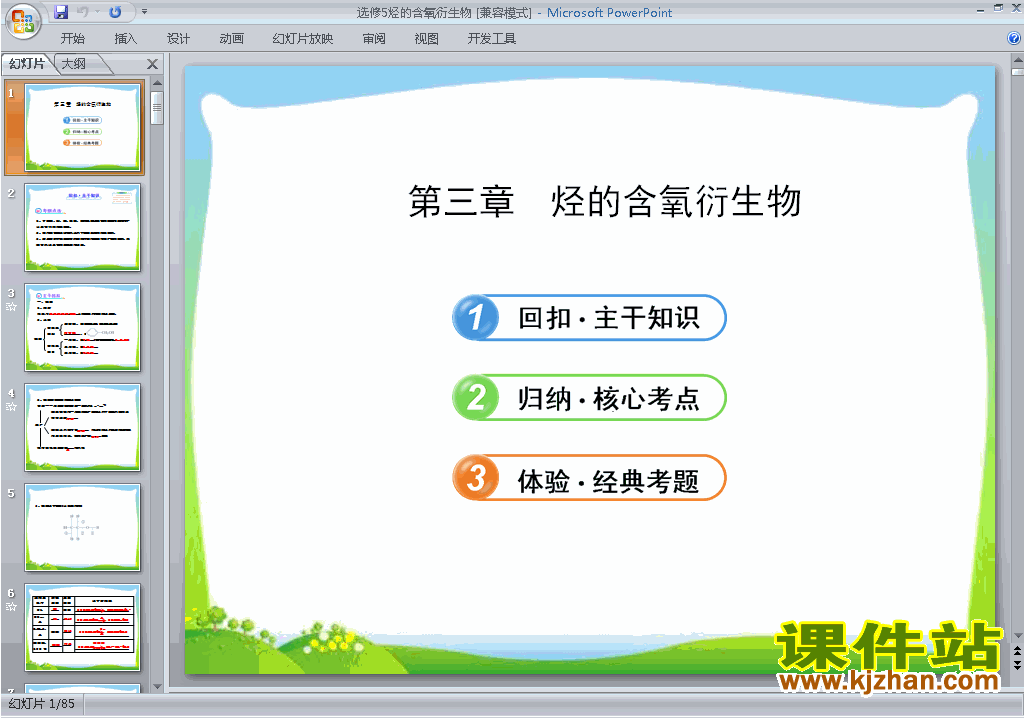1024x718 pixels.
Task: Click the thumbnail pane scroll down arrow
Action: click(157, 687)
